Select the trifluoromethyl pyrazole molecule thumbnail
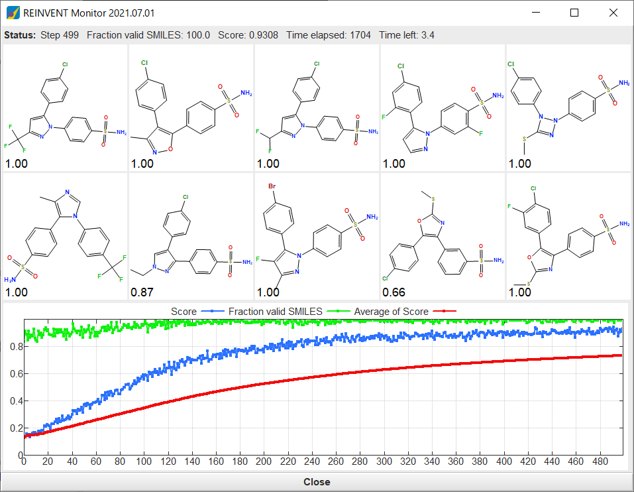634x492 pixels. point(65,108)
